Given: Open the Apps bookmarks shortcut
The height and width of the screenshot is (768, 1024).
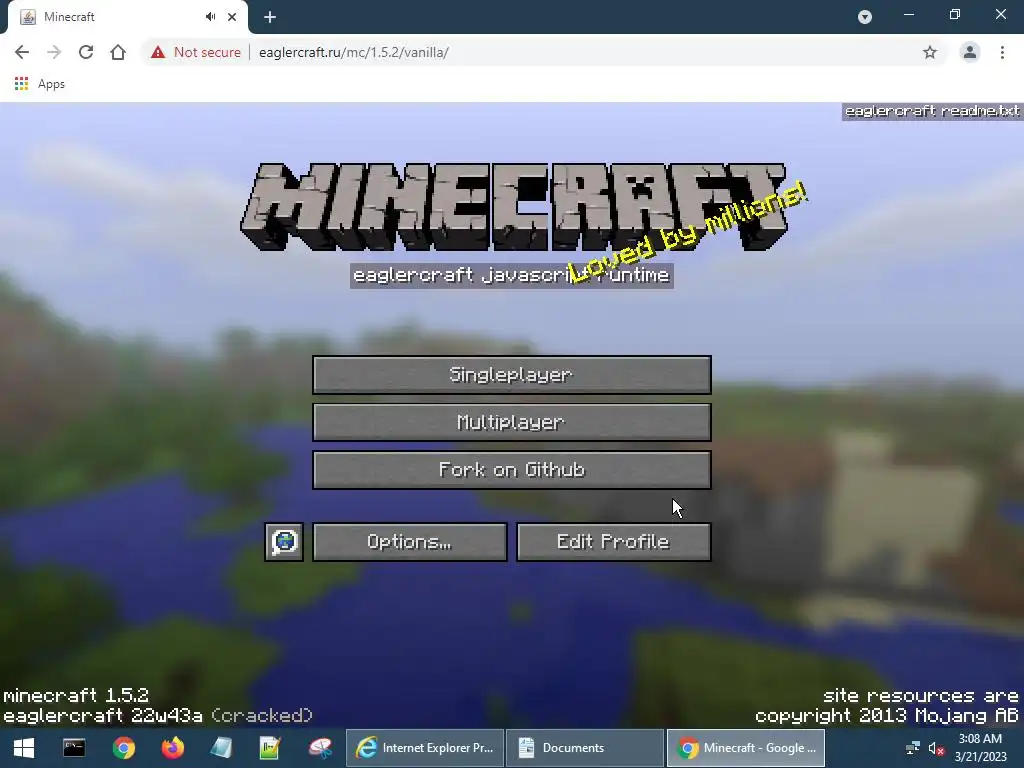Looking at the screenshot, I should [x=40, y=84].
